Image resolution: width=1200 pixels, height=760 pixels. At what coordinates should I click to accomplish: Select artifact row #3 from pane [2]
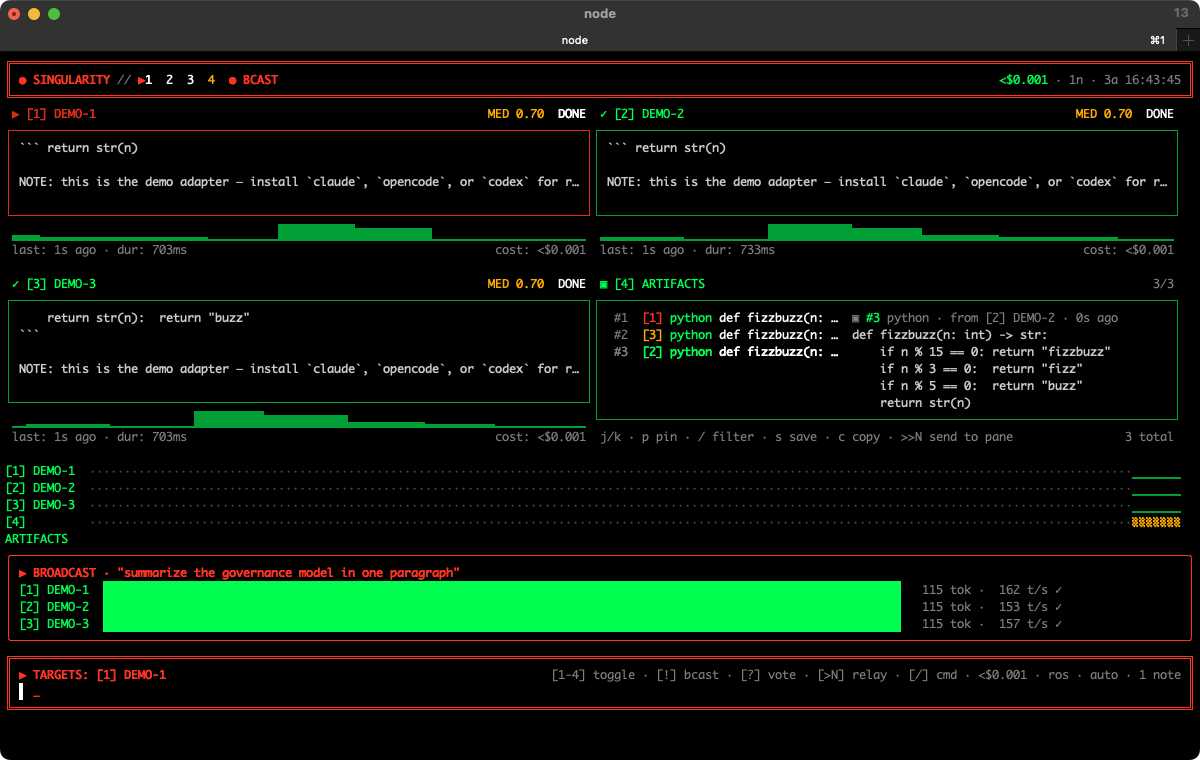click(x=726, y=352)
